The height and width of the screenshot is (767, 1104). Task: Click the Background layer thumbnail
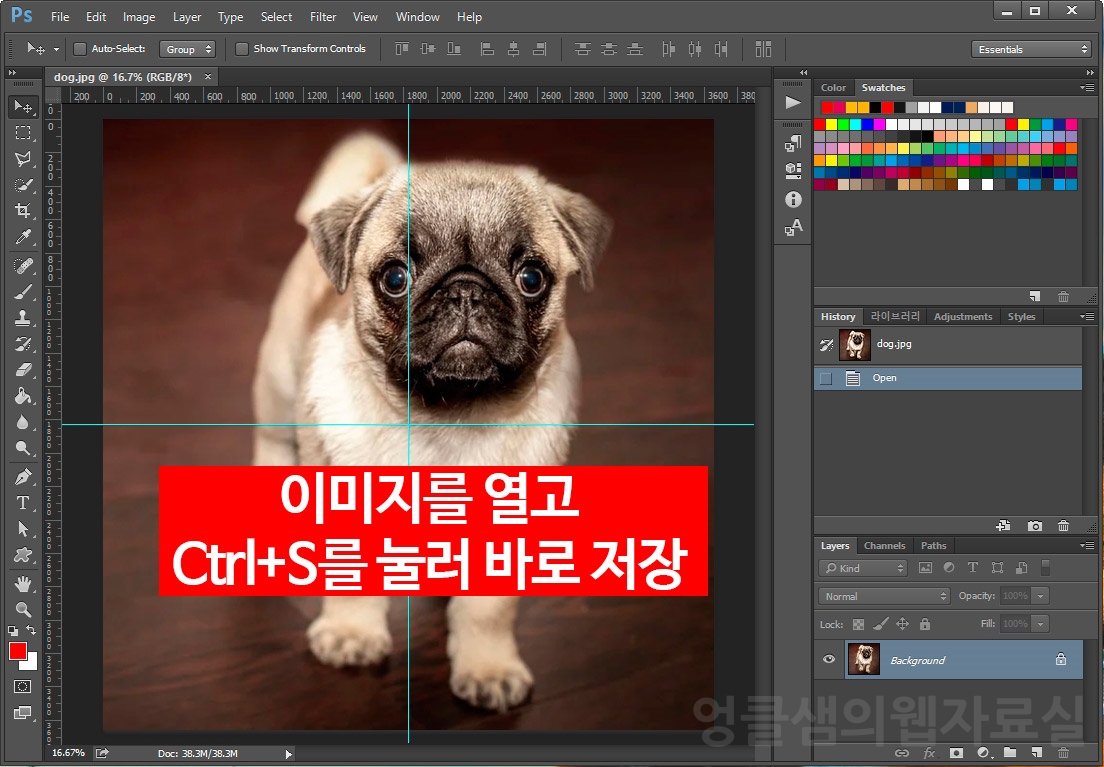click(x=864, y=659)
